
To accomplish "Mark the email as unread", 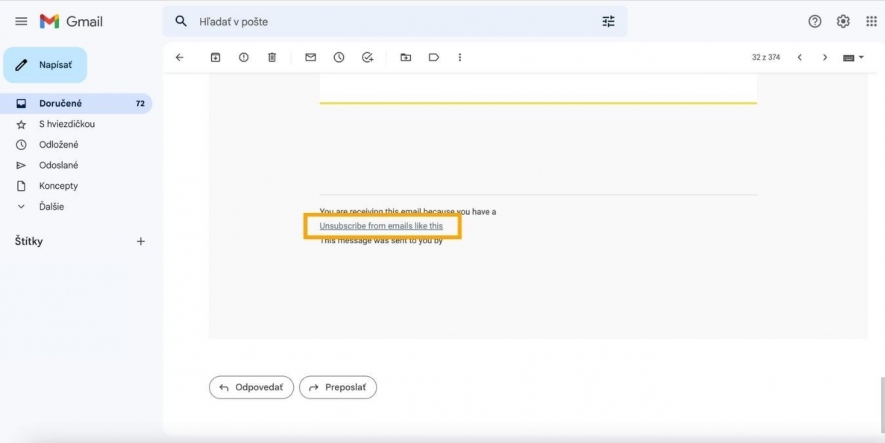I will pos(310,57).
